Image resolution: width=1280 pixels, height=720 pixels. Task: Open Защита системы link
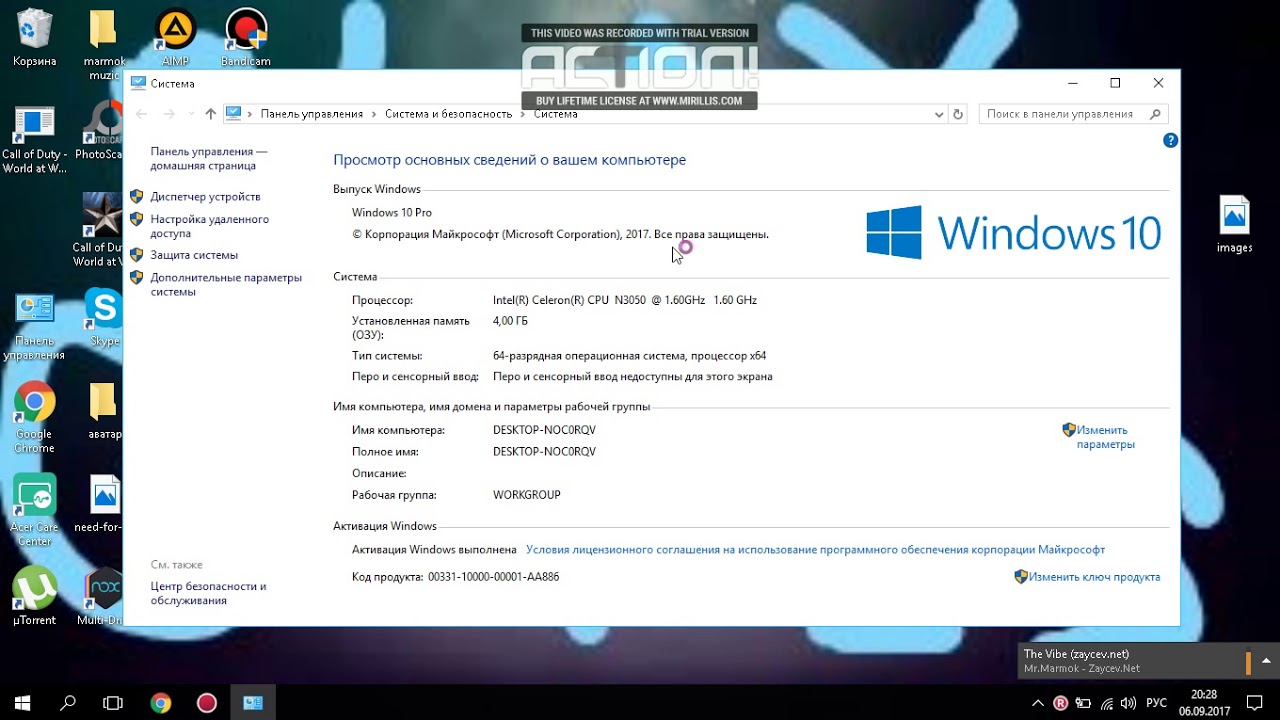tap(194, 255)
